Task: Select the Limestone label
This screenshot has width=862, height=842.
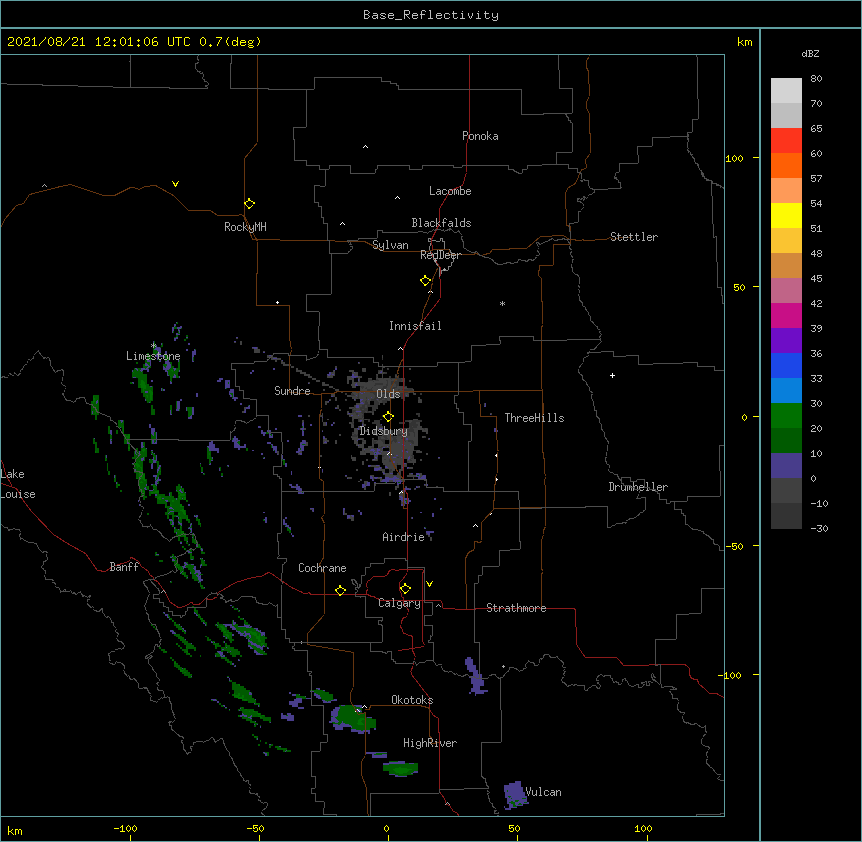Action: click(x=153, y=356)
